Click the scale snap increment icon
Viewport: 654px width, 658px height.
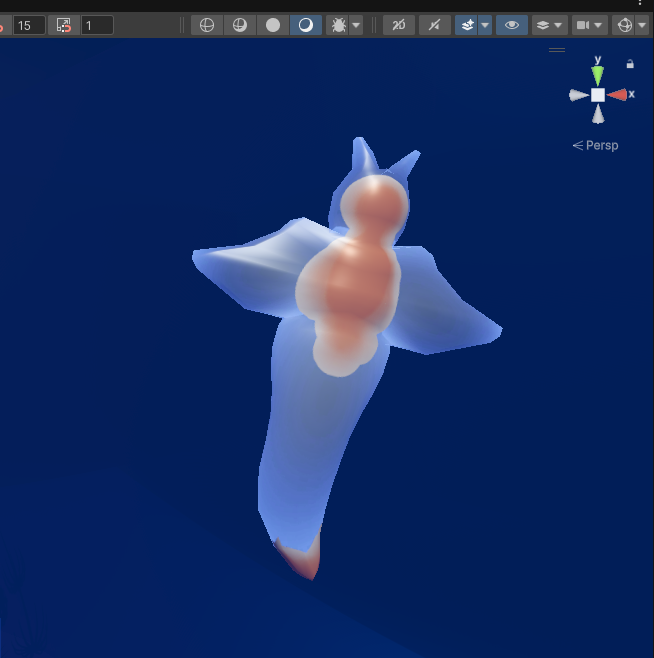point(64,25)
